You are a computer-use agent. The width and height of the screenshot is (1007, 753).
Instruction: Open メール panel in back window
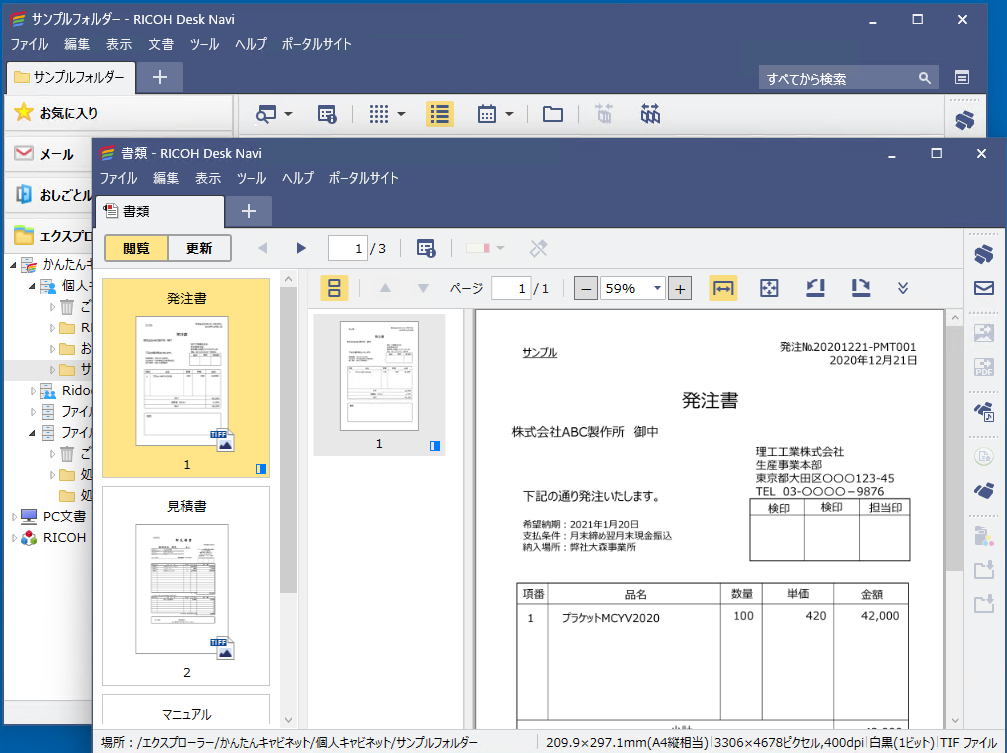coord(49,154)
